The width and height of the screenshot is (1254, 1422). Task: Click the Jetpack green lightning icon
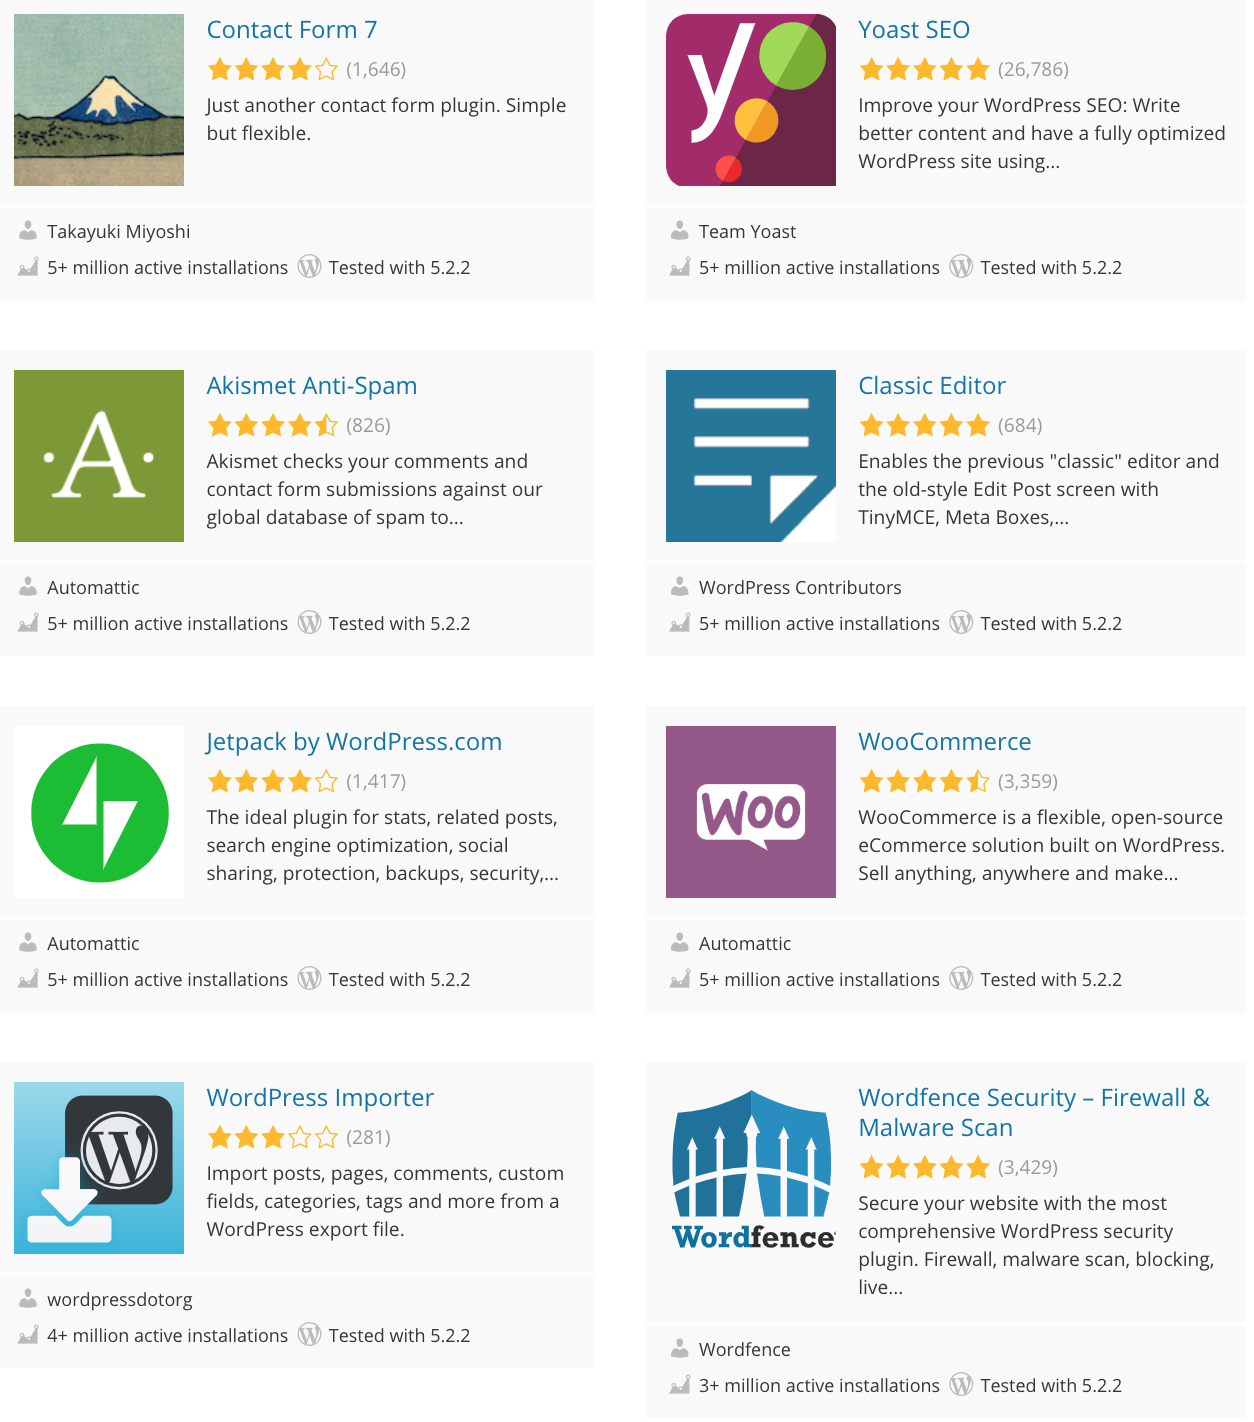click(98, 811)
